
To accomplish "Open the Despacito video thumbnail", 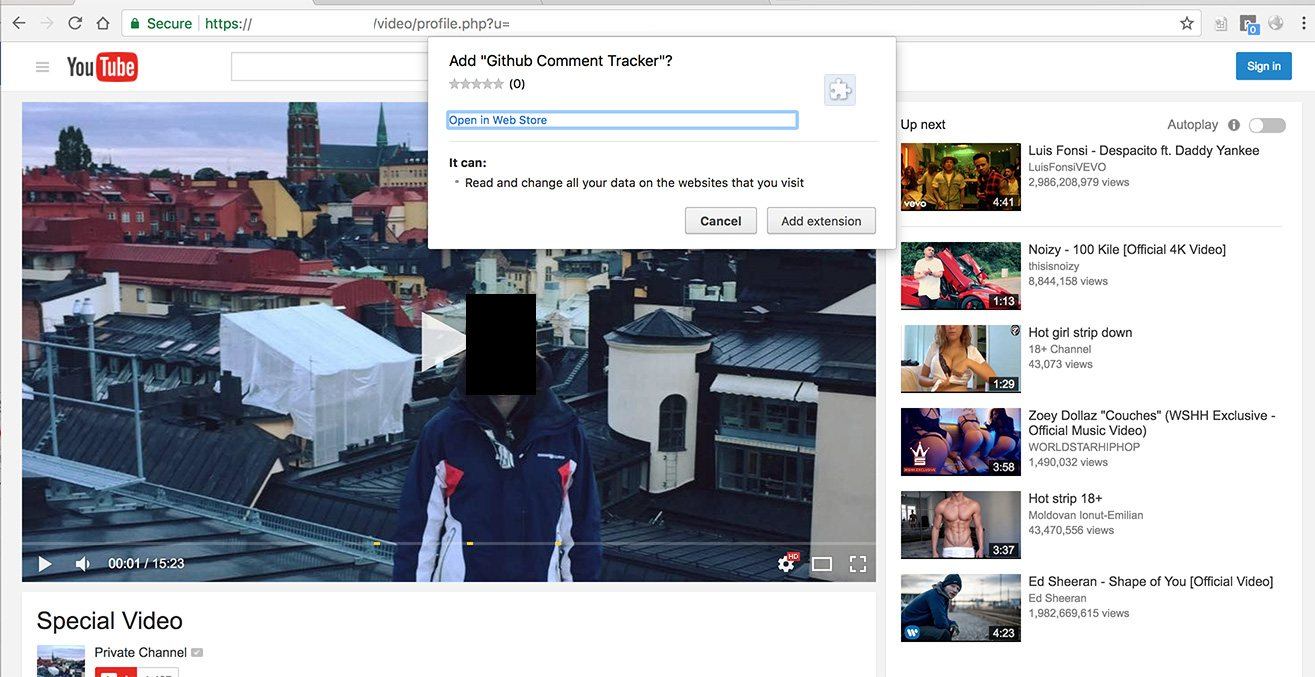I will tap(961, 177).
